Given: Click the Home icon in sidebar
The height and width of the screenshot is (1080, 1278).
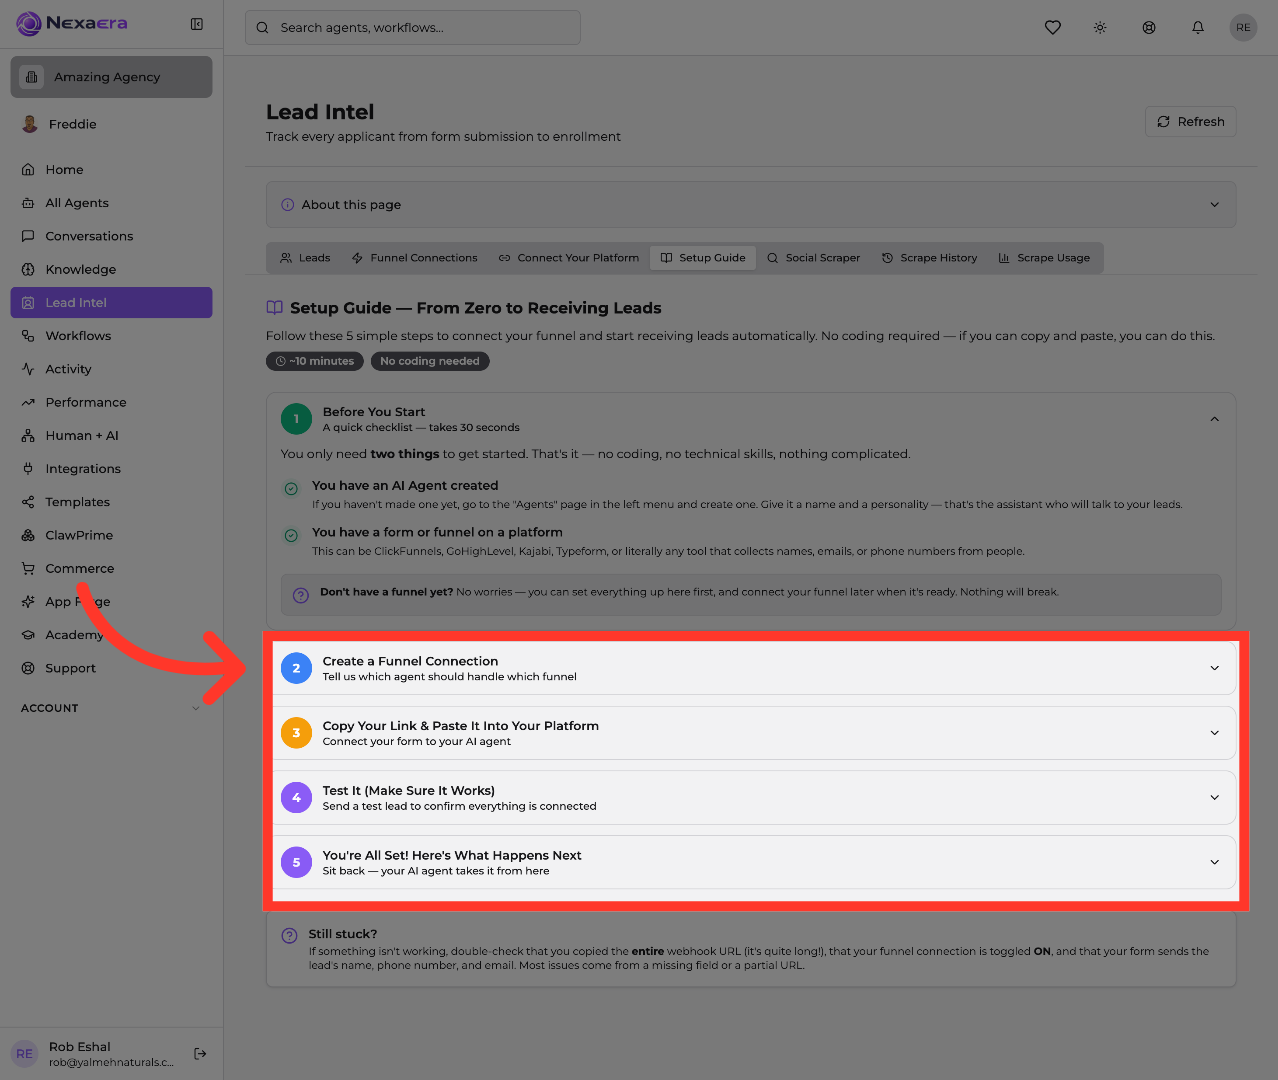Looking at the screenshot, I should click(28, 170).
